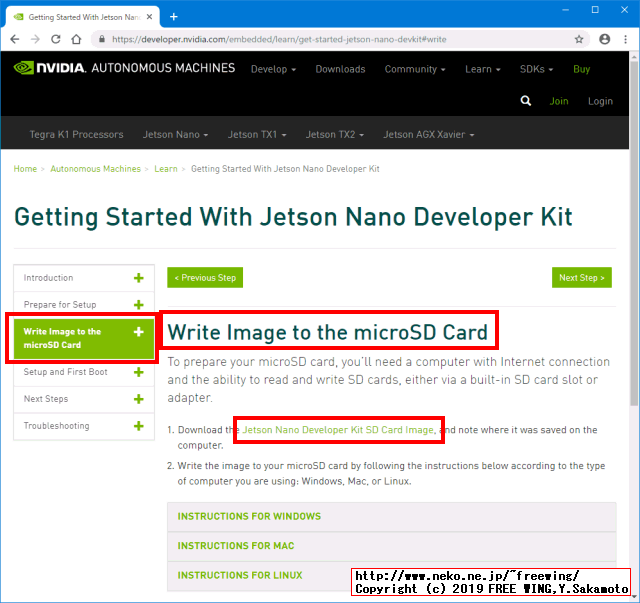Image resolution: width=640 pixels, height=603 pixels.
Task: Close the Getting Started With Jetson tab
Action: click(149, 17)
